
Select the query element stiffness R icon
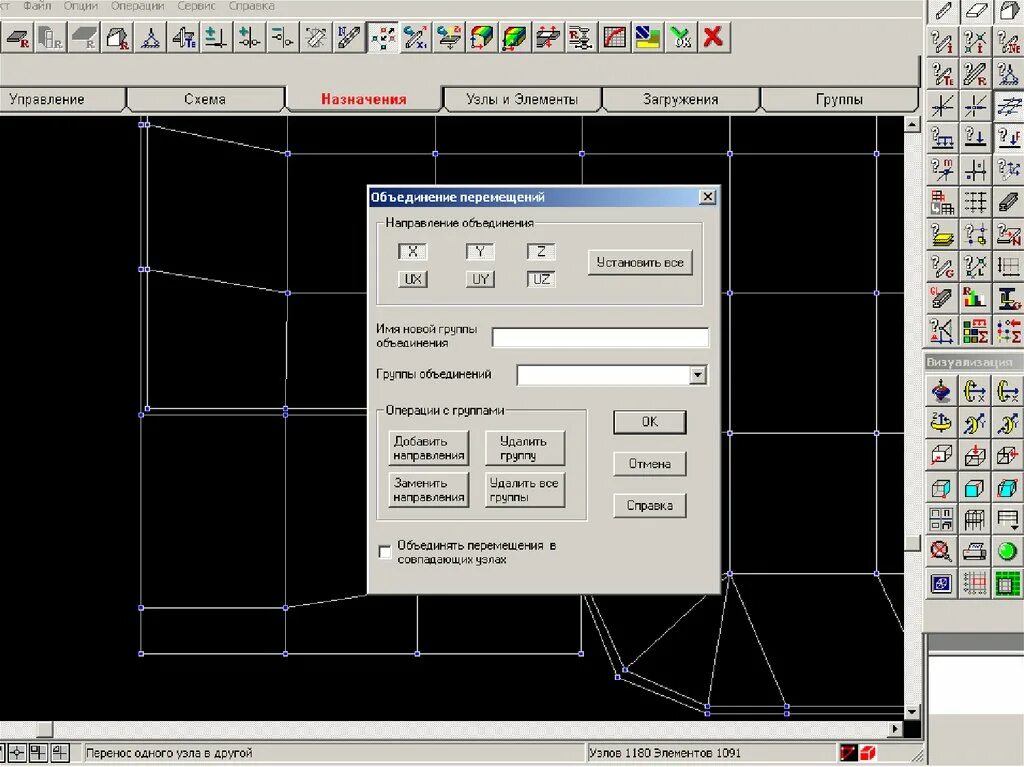pos(975,73)
